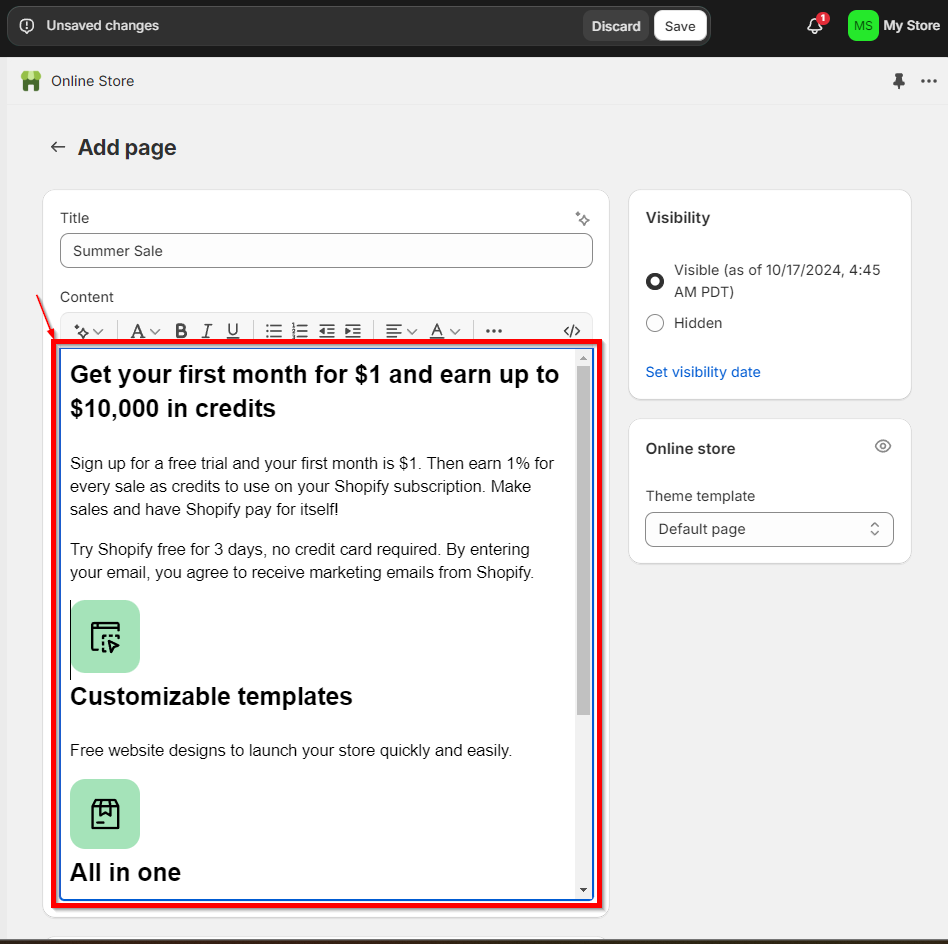
Task: Select the All in one box image
Action: (105, 814)
